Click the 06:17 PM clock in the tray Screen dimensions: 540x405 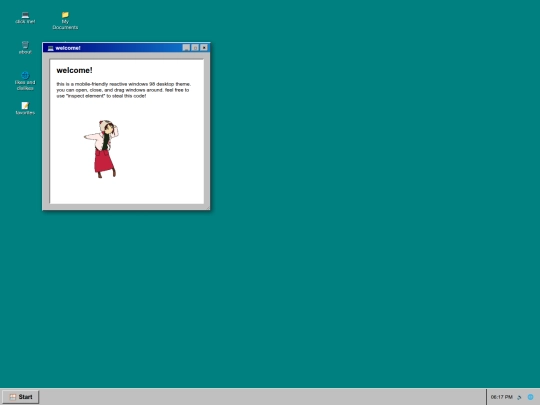pyautogui.click(x=501, y=397)
